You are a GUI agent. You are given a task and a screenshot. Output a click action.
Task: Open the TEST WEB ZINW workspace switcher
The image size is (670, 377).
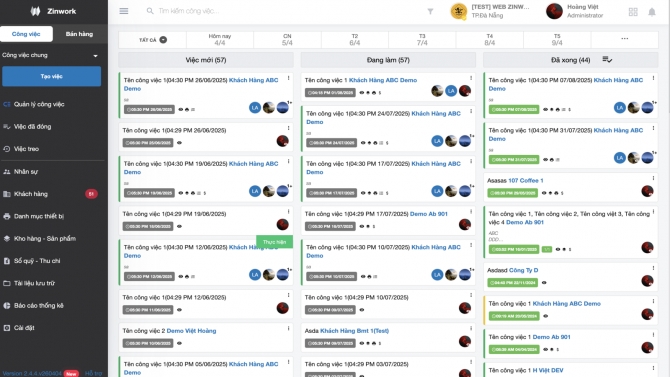491,11
